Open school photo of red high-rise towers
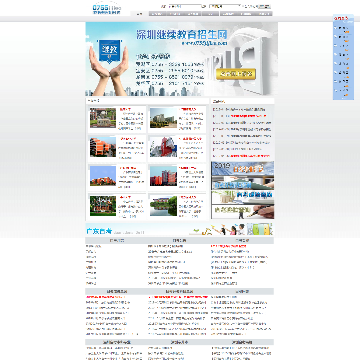Image resolution: width=360 pixels, height=360 pixels. [163, 176]
